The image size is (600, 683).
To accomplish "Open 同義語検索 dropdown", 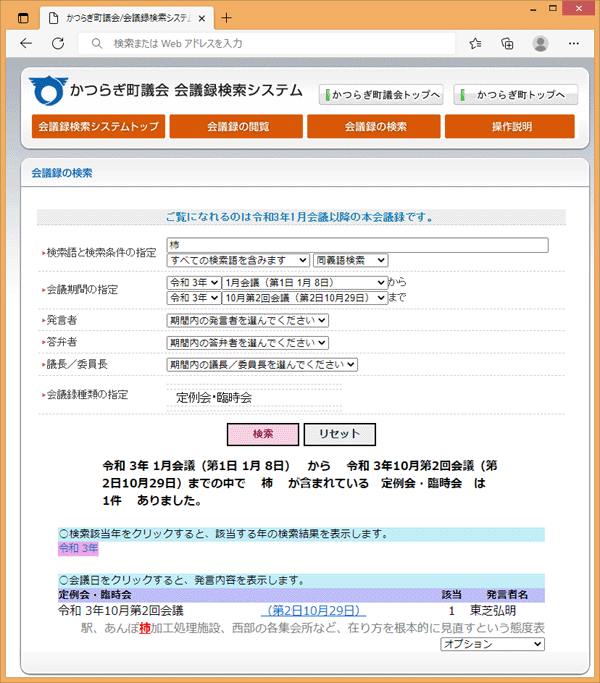I will 350,260.
